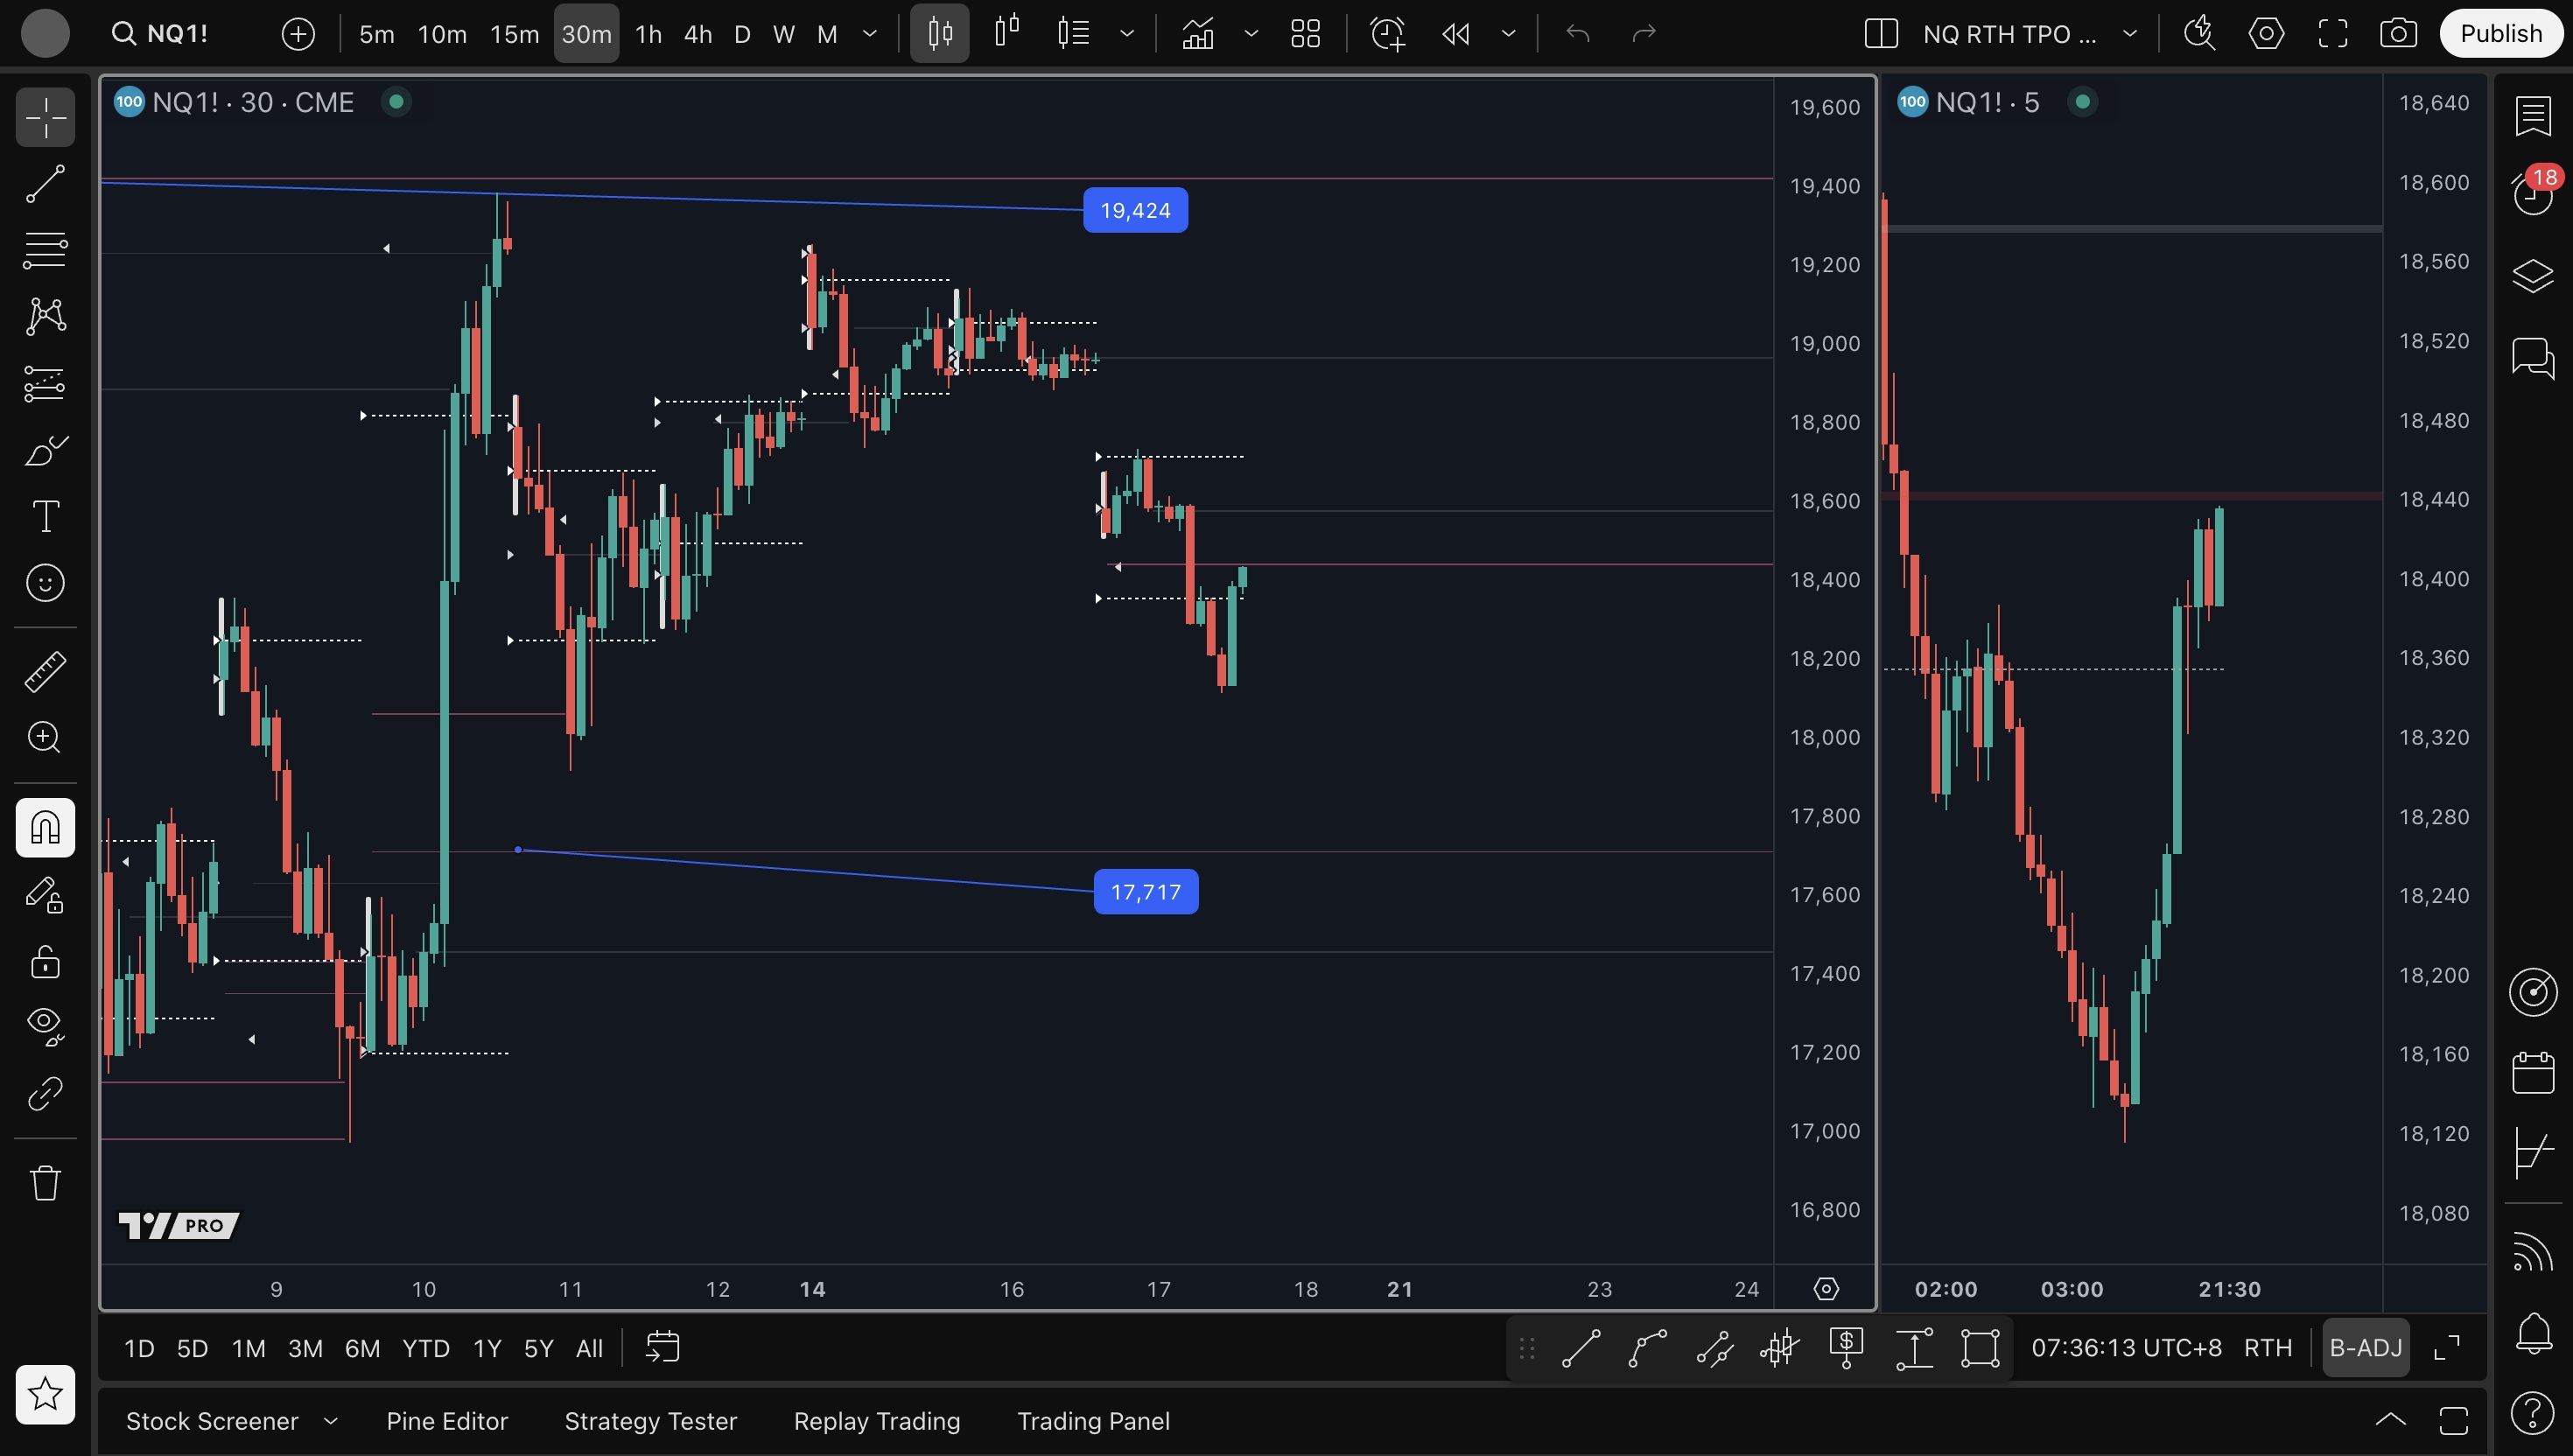The image size is (2573, 1456).
Task: Take a chart snapshot with camera icon
Action: pyautogui.click(x=2398, y=34)
